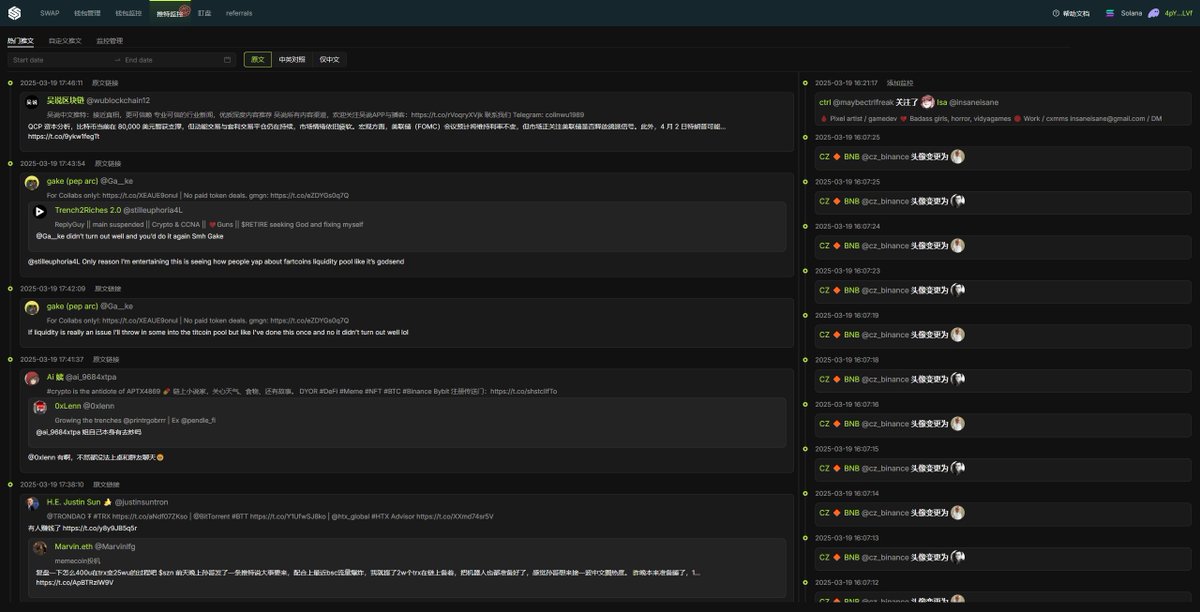Click the app logo in the top-left corner

coord(14,13)
